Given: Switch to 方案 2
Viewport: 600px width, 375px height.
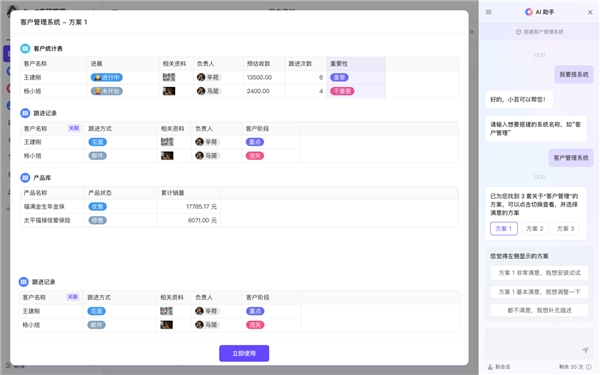Looking at the screenshot, I should (x=535, y=228).
